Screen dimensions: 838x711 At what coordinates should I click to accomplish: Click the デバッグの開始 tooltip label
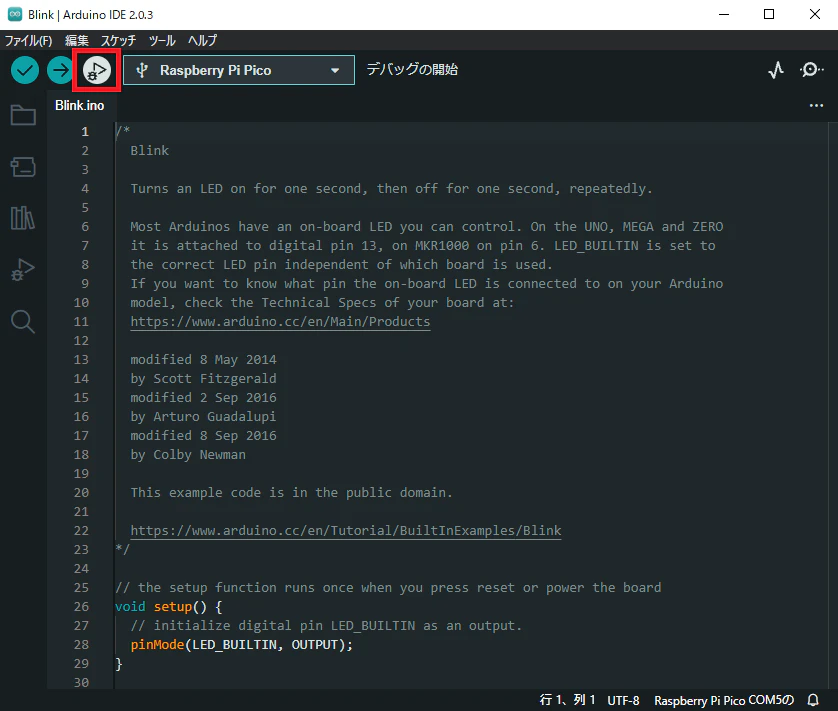pos(412,69)
